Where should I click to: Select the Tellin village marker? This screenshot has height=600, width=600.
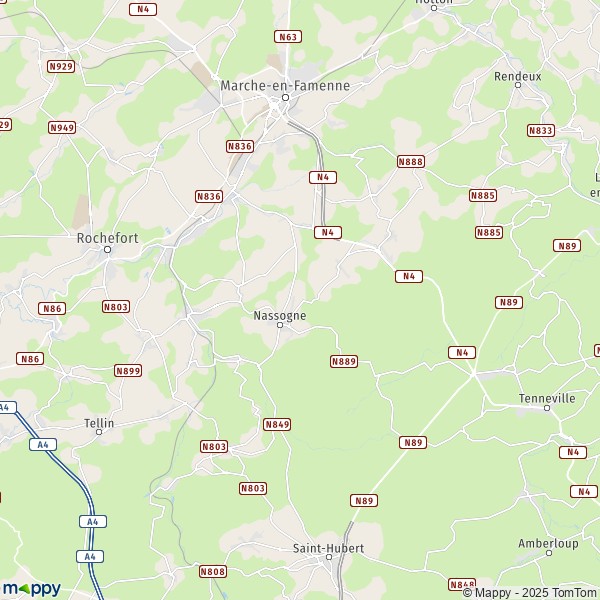click(99, 432)
